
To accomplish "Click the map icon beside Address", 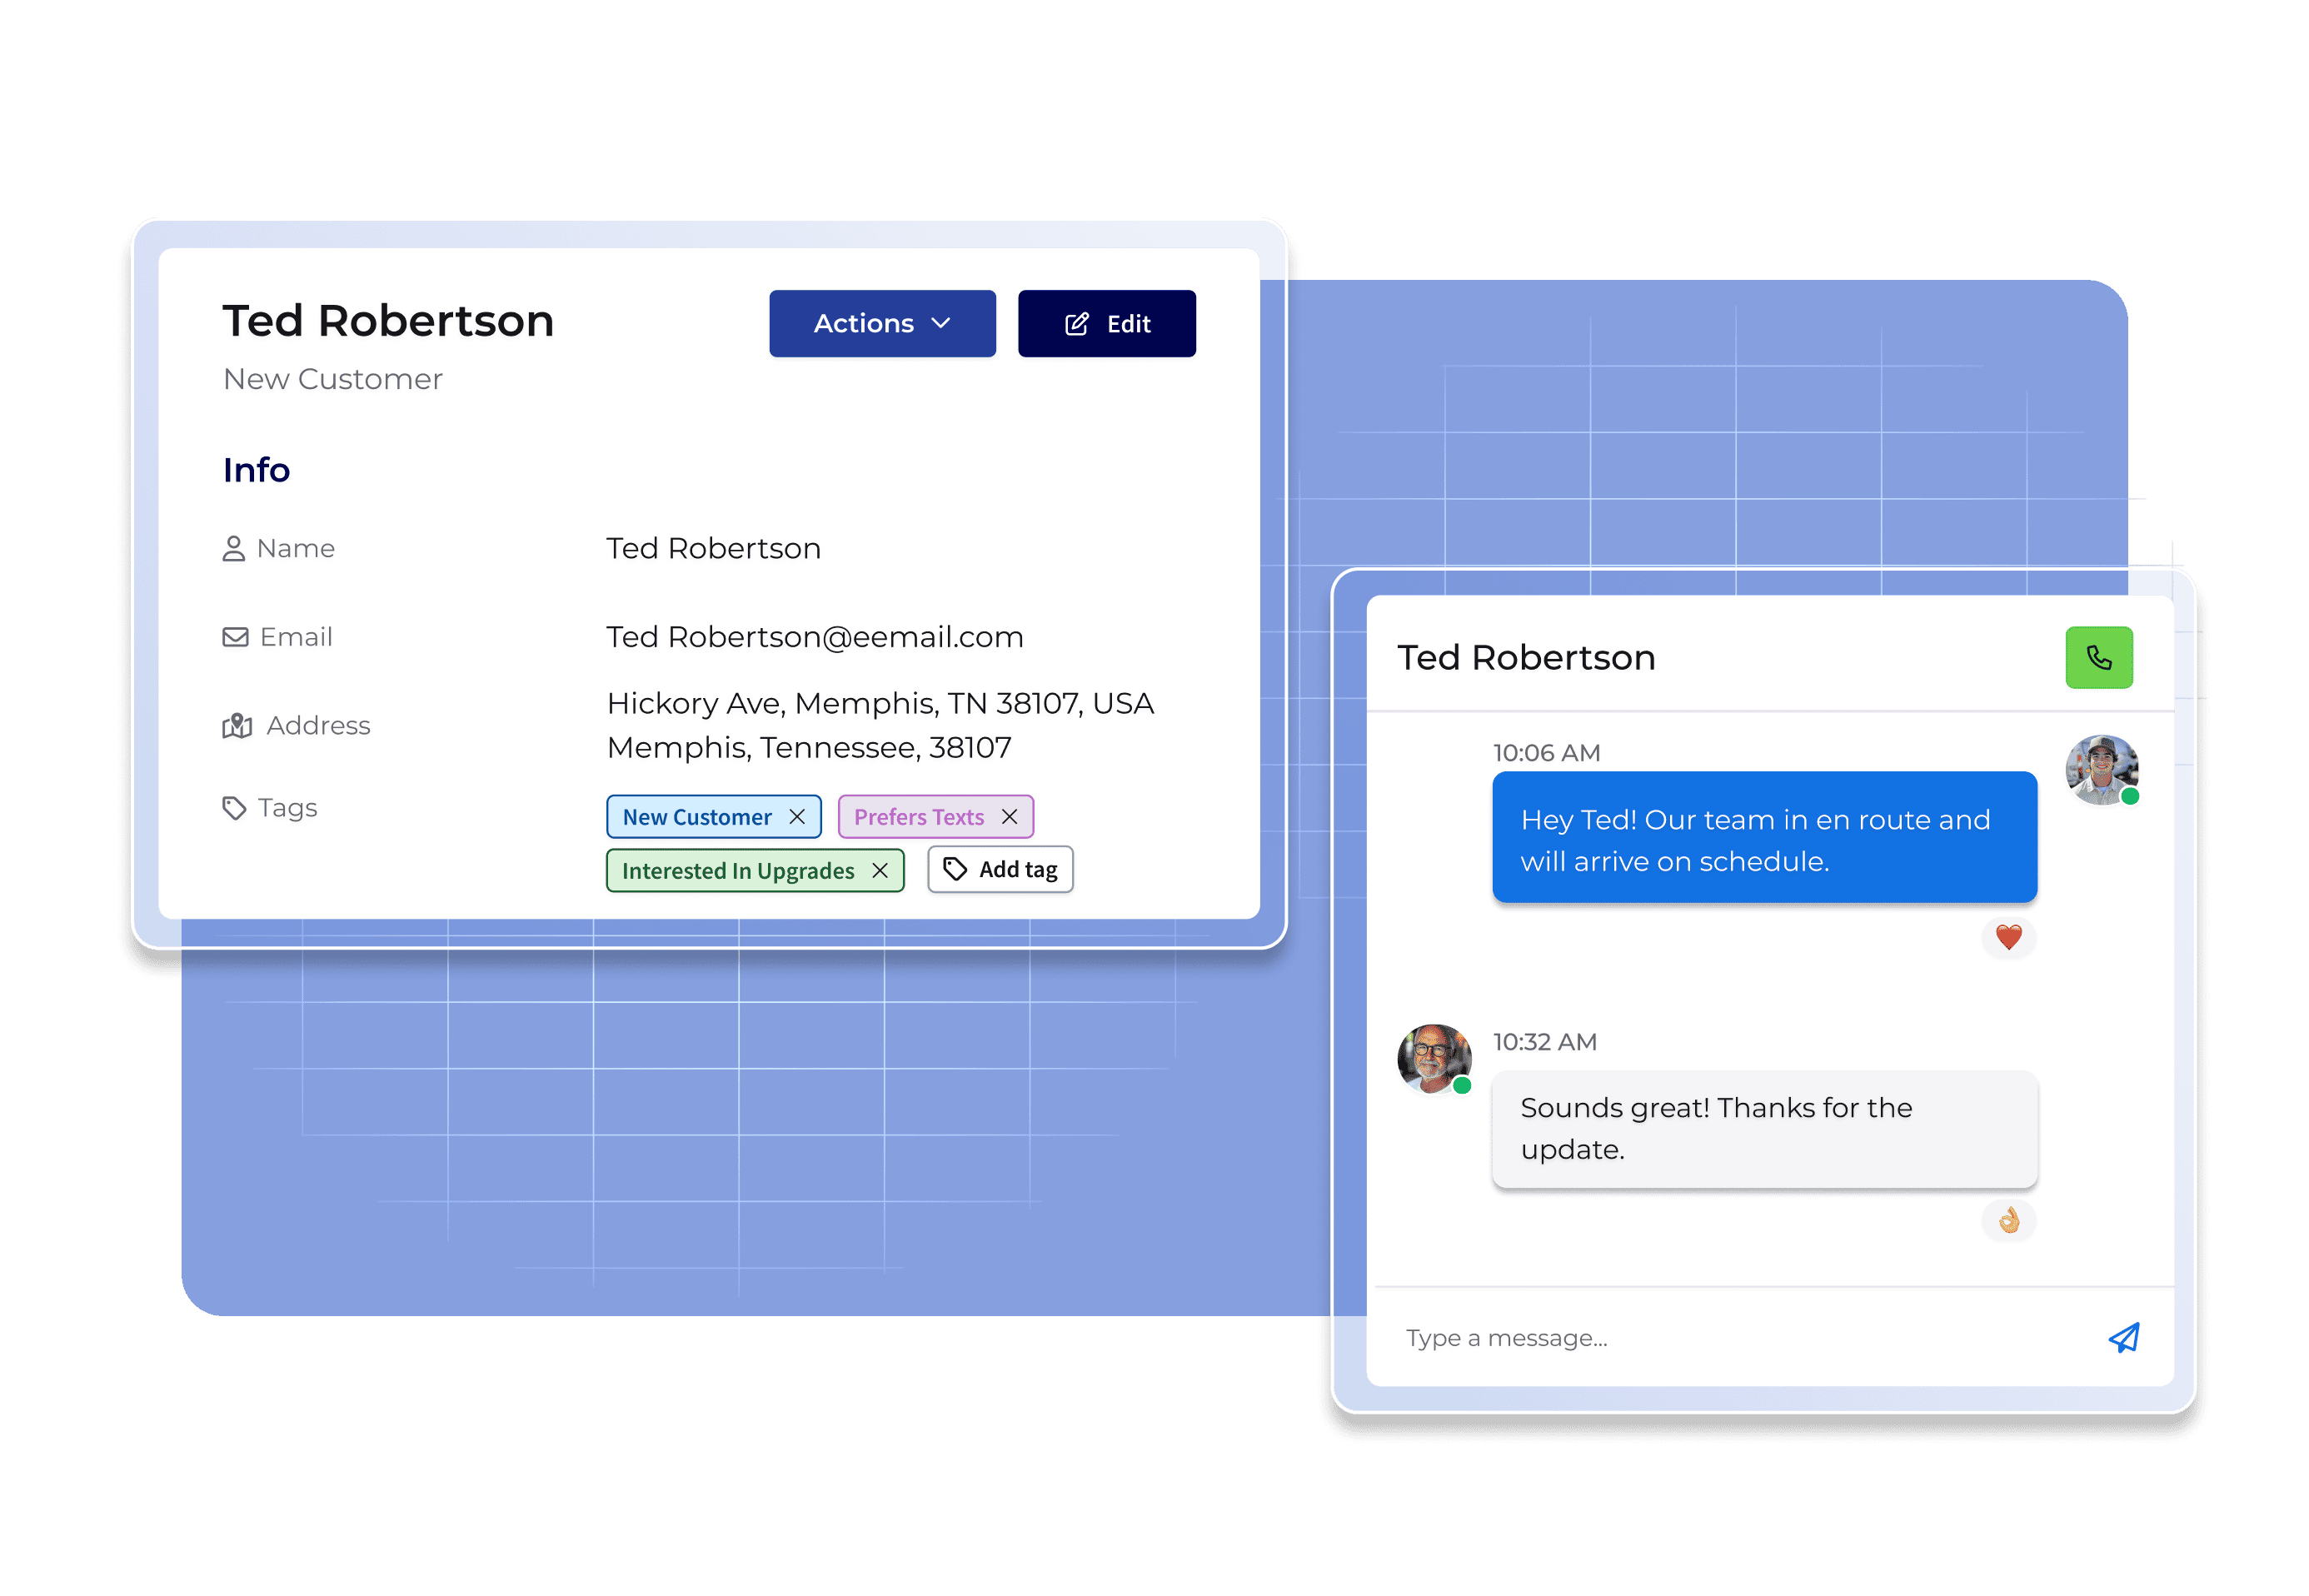I will click(237, 726).
